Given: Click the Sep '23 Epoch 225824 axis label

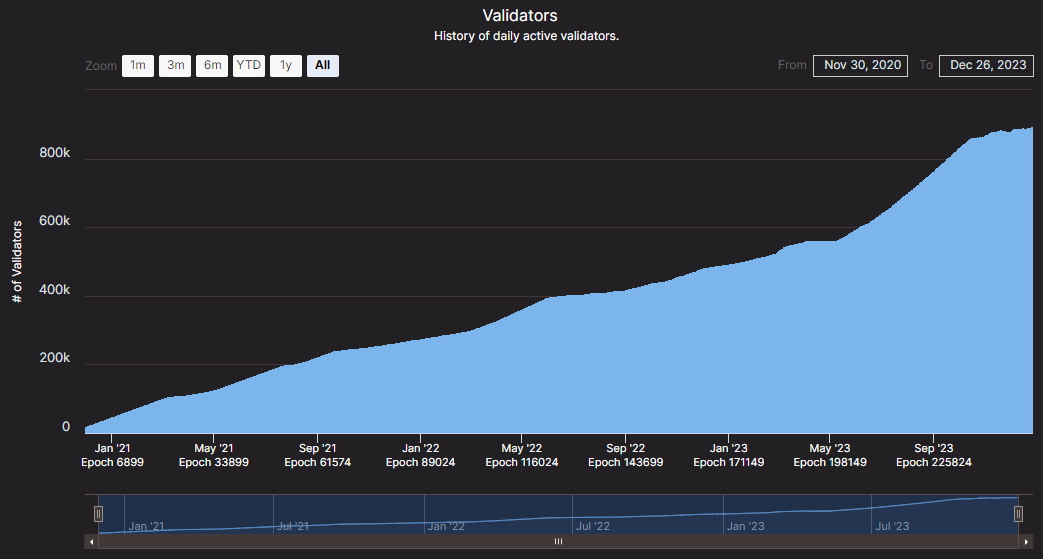Looking at the screenshot, I should [933, 455].
